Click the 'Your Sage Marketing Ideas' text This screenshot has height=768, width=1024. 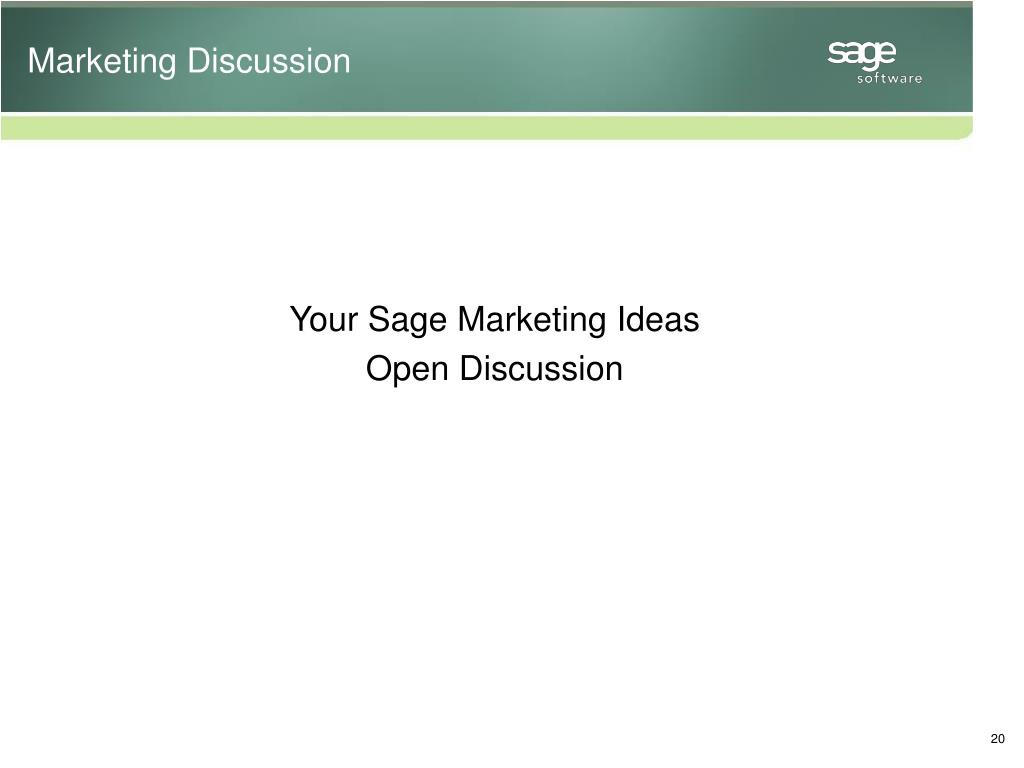(494, 320)
